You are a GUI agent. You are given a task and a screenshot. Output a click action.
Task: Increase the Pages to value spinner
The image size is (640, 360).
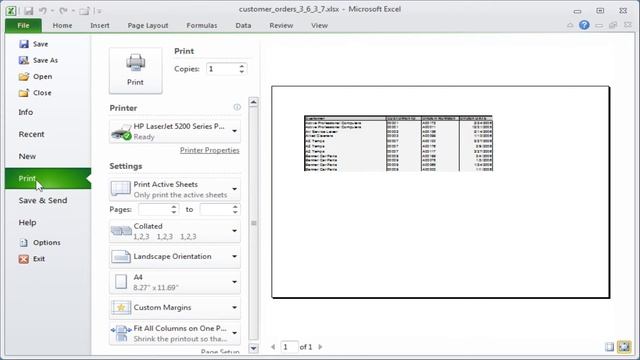[x=235, y=207]
